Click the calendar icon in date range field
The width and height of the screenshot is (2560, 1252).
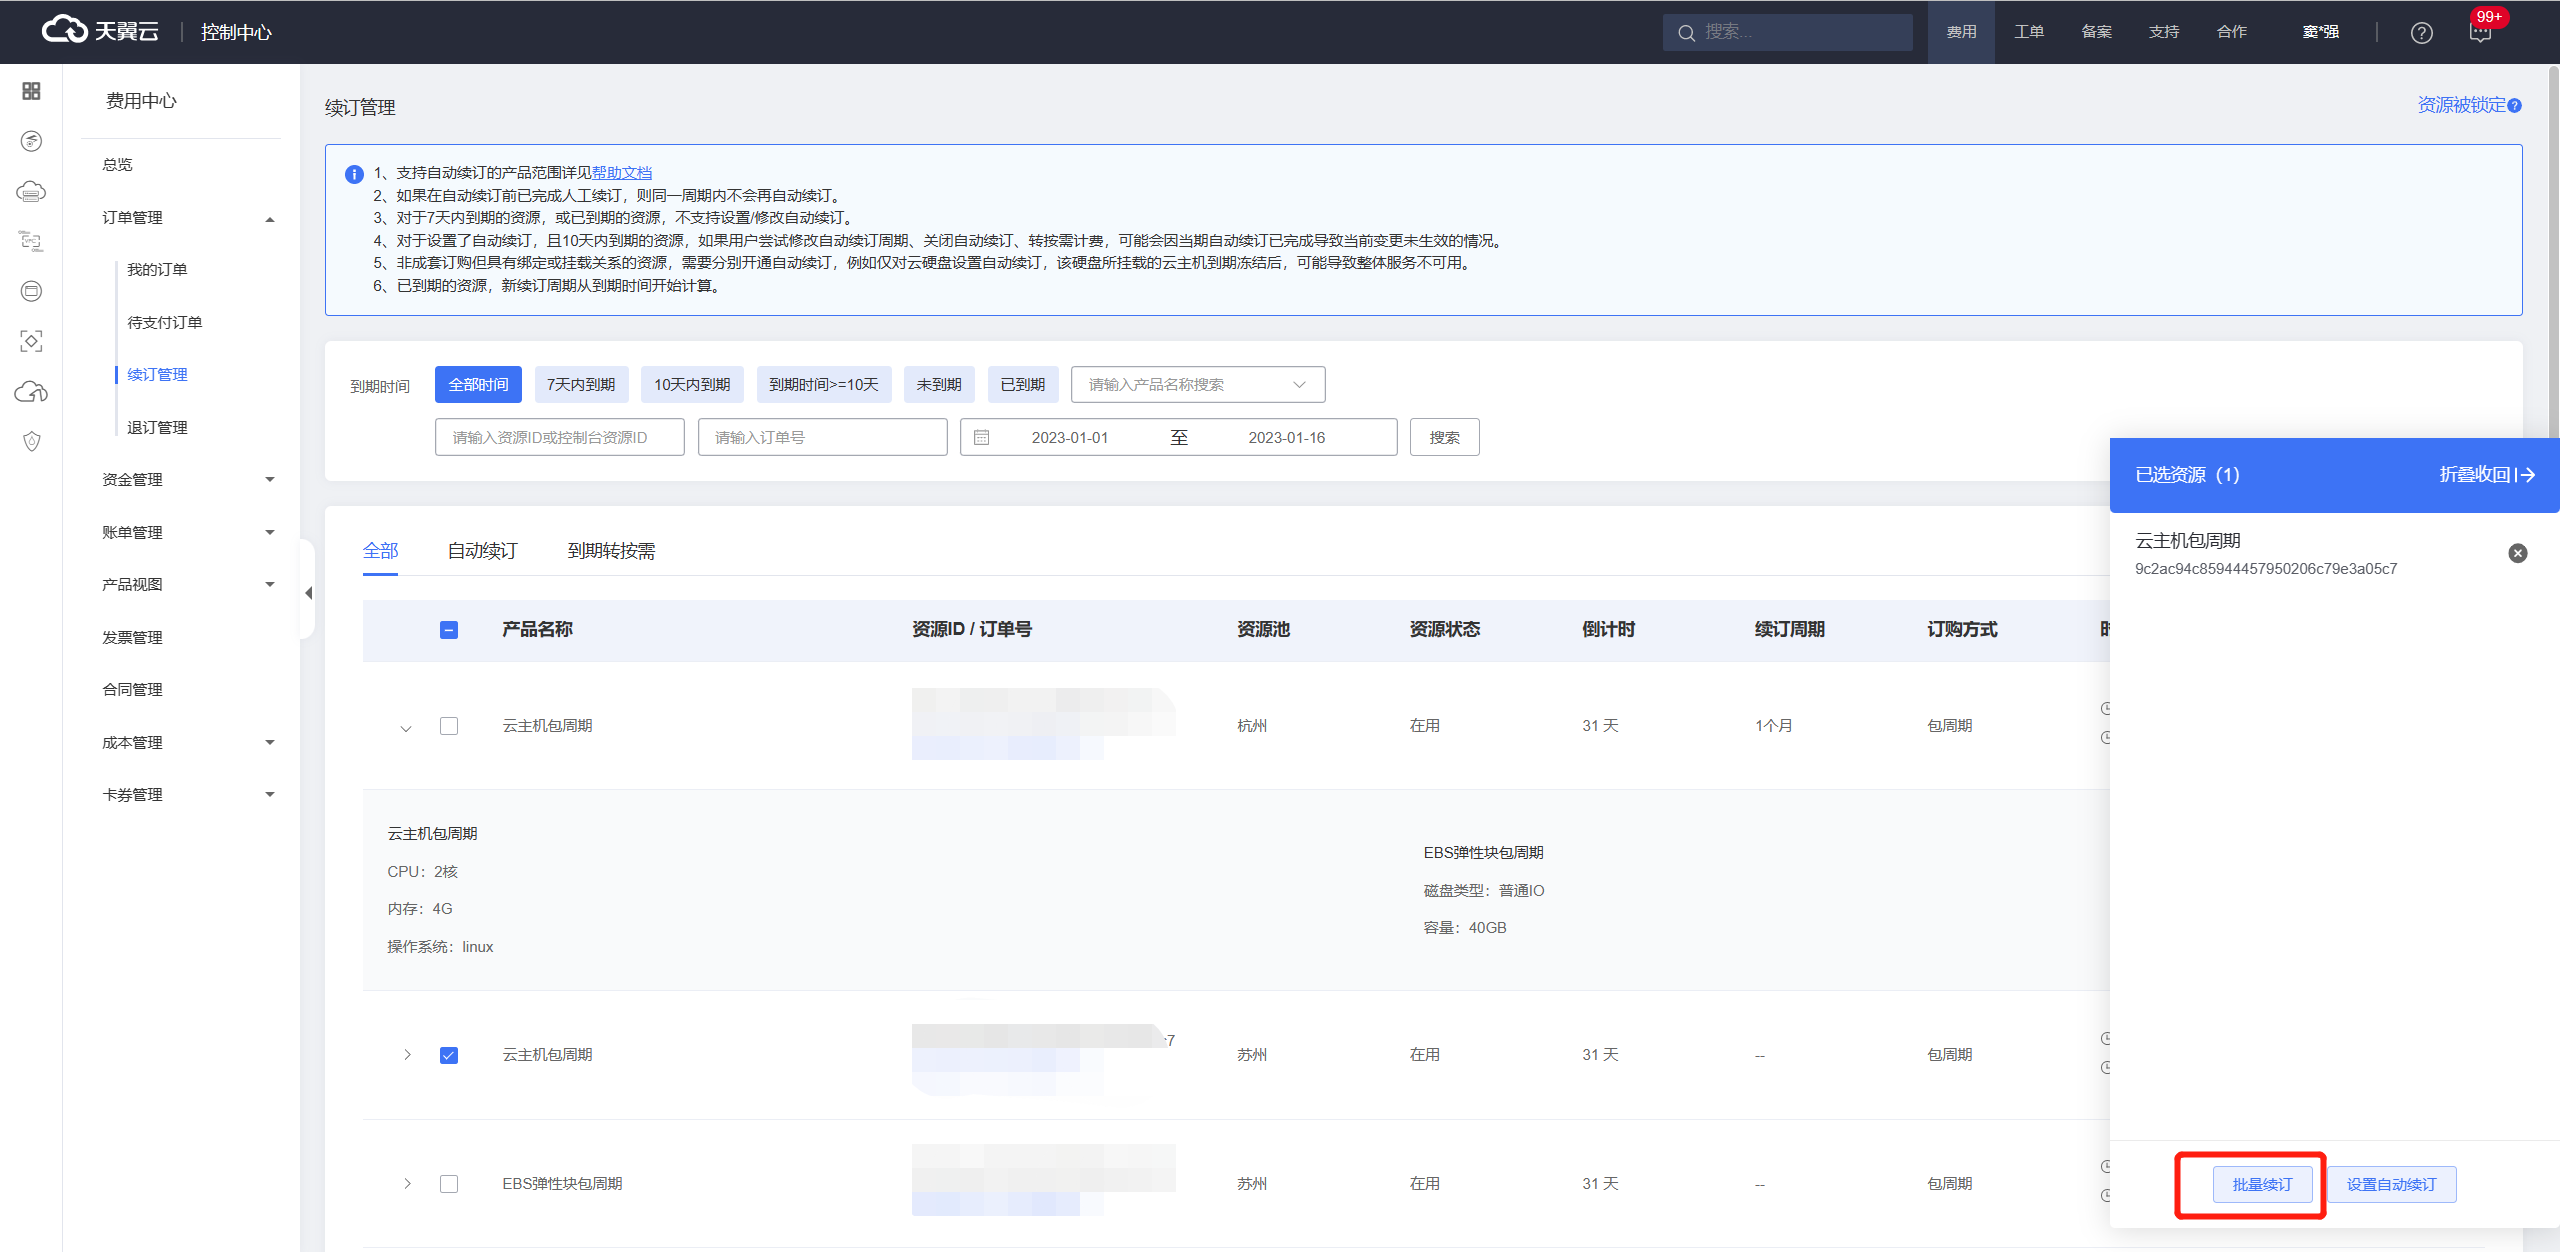tap(982, 438)
